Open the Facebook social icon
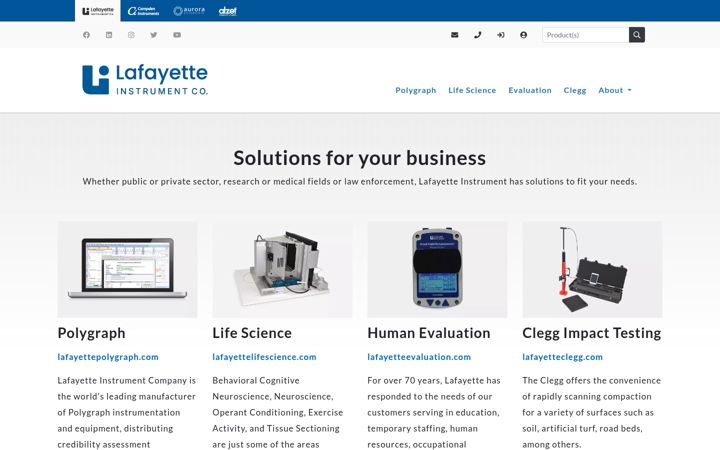This screenshot has width=720, height=450. [x=86, y=35]
